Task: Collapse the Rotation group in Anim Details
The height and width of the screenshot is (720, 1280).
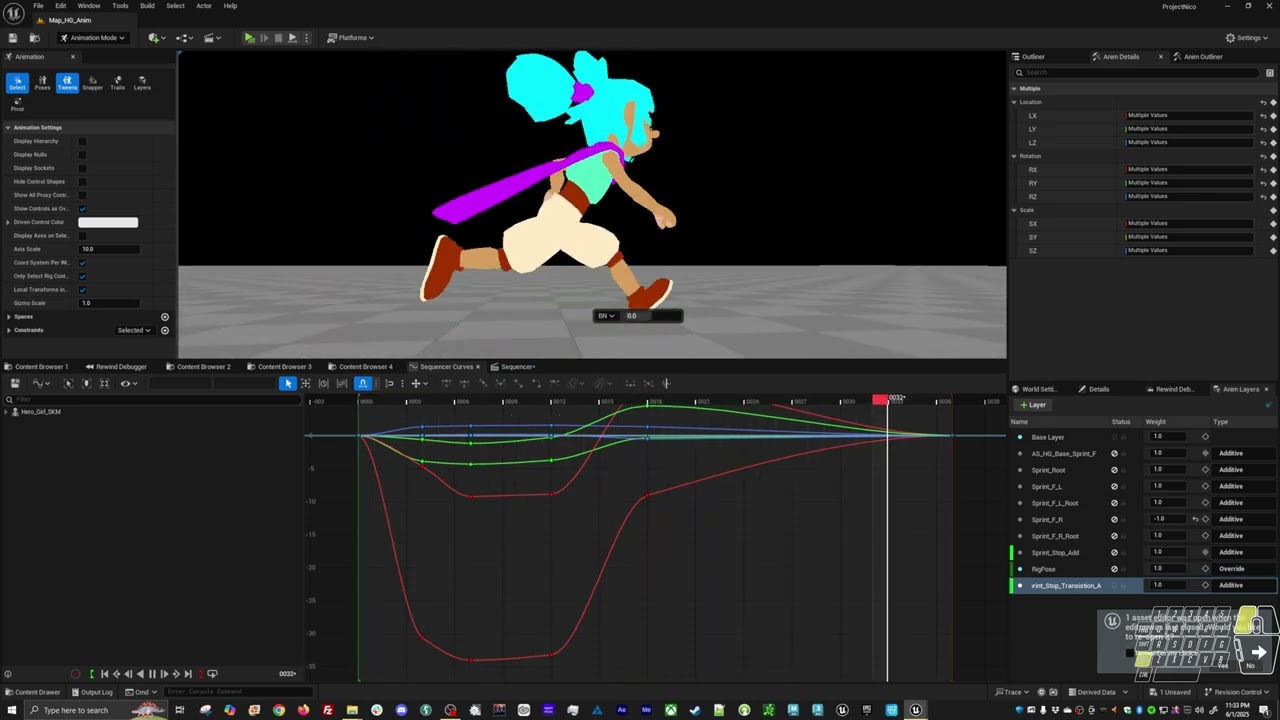Action: [x=1014, y=156]
